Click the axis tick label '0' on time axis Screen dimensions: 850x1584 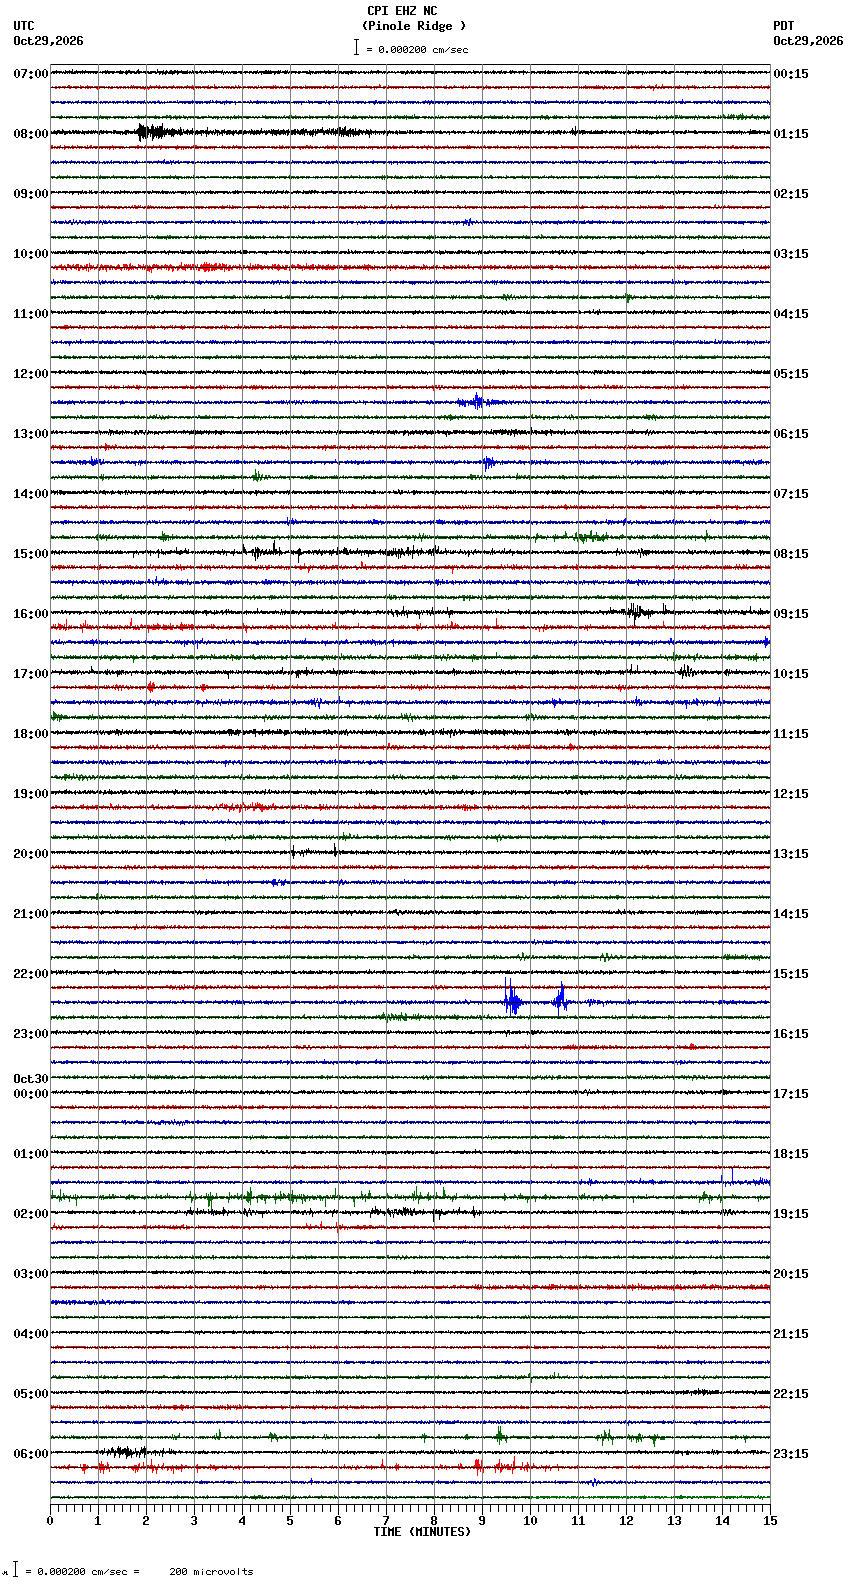[50, 1521]
